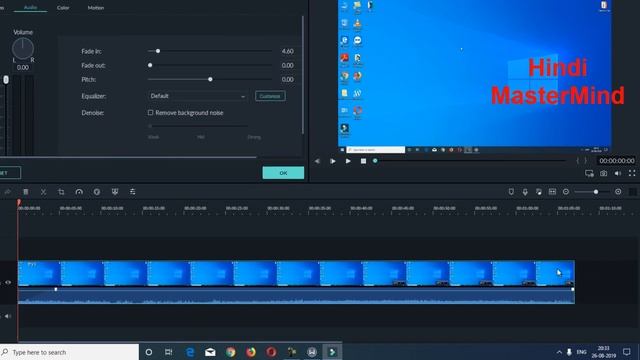Click the redo arrow icon

pyautogui.click(x=8, y=192)
